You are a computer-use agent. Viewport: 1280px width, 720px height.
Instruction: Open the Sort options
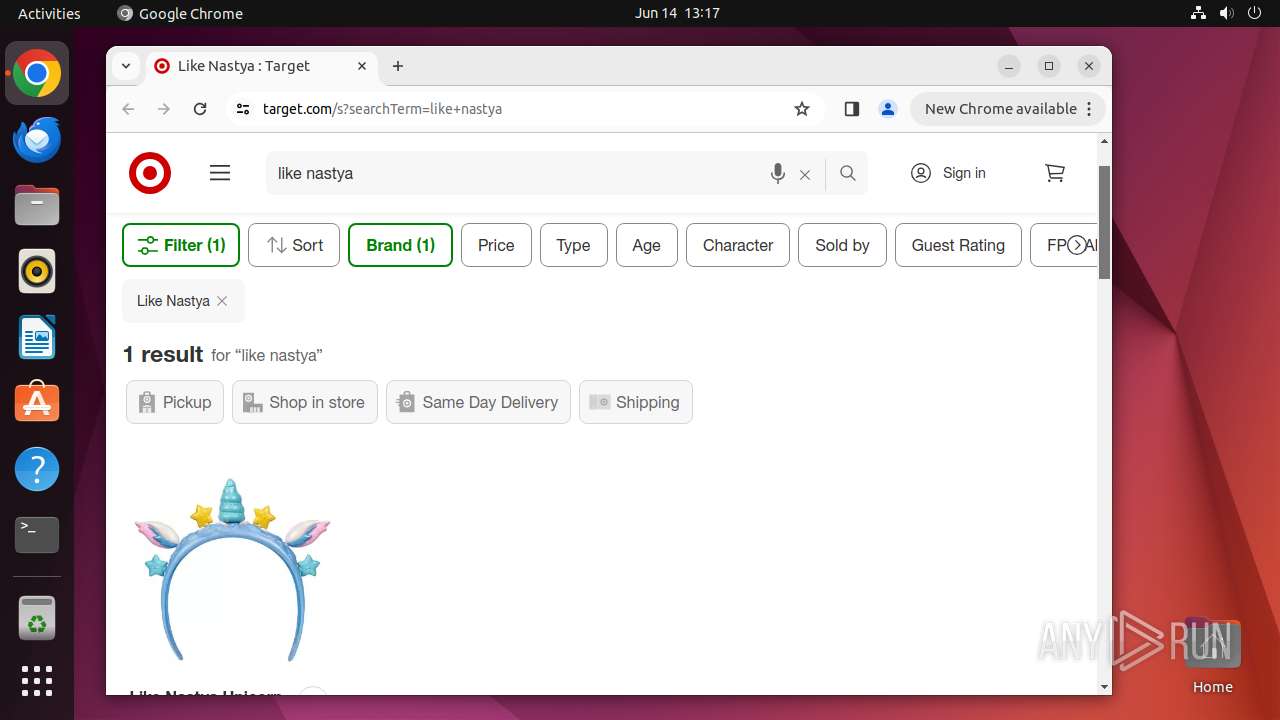click(x=294, y=245)
